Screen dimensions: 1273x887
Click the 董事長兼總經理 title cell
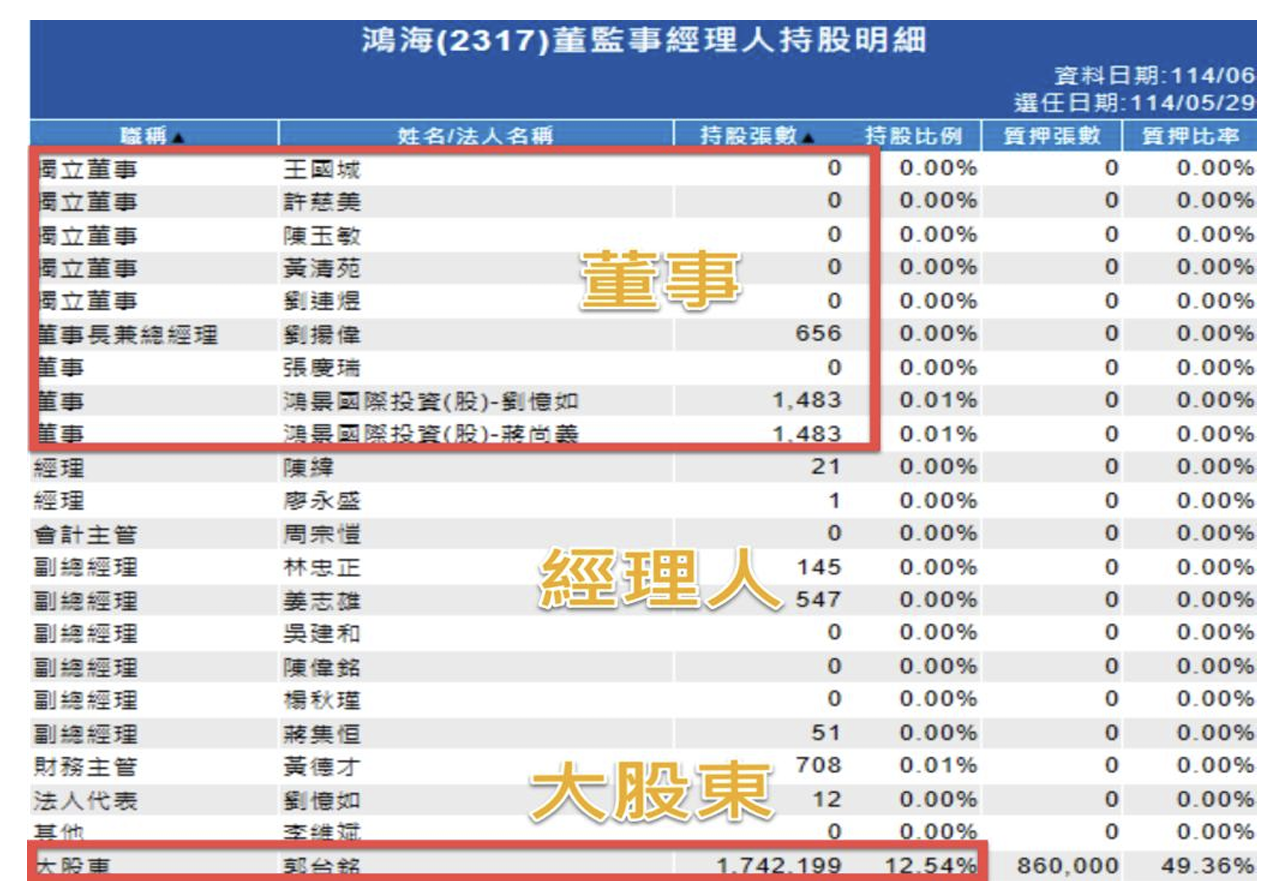pyautogui.click(x=127, y=334)
